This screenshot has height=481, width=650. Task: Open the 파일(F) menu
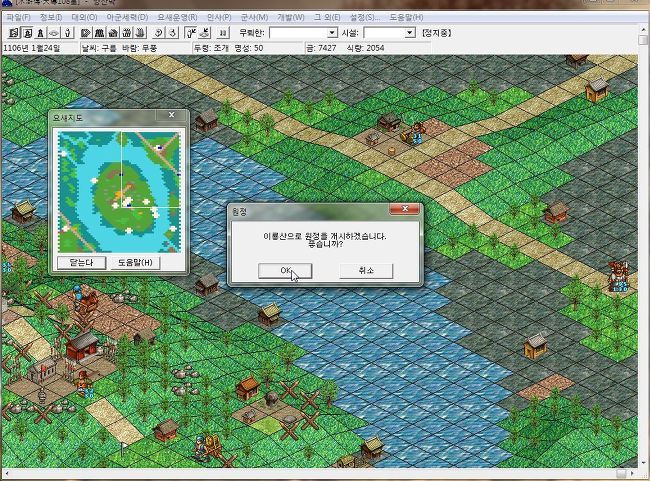pyautogui.click(x=19, y=17)
